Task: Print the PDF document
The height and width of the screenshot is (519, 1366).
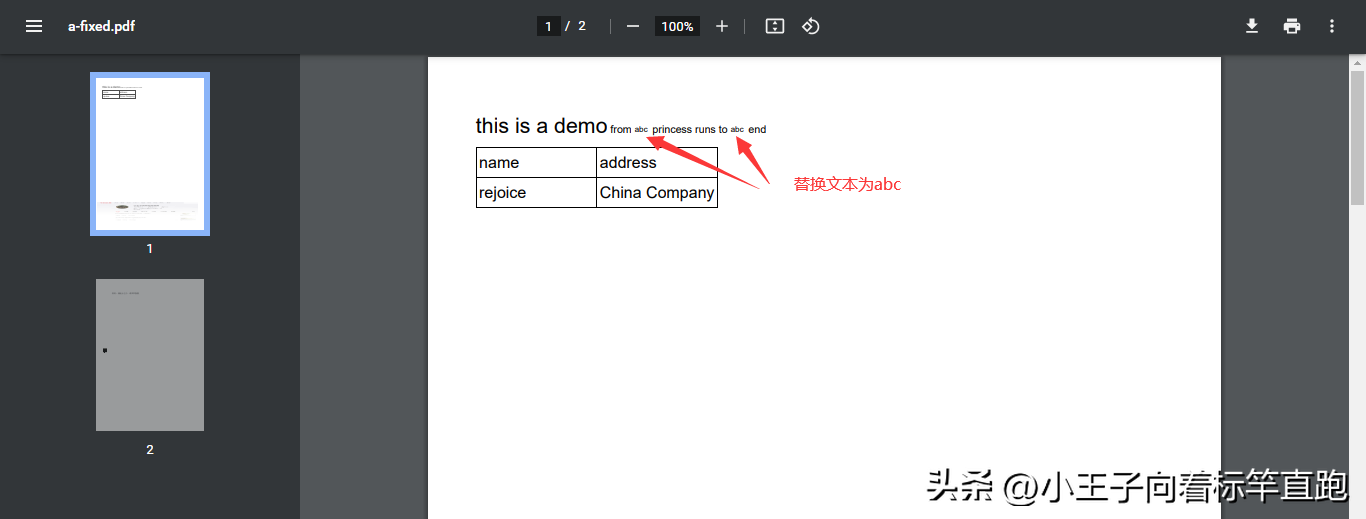Action: [x=1292, y=26]
